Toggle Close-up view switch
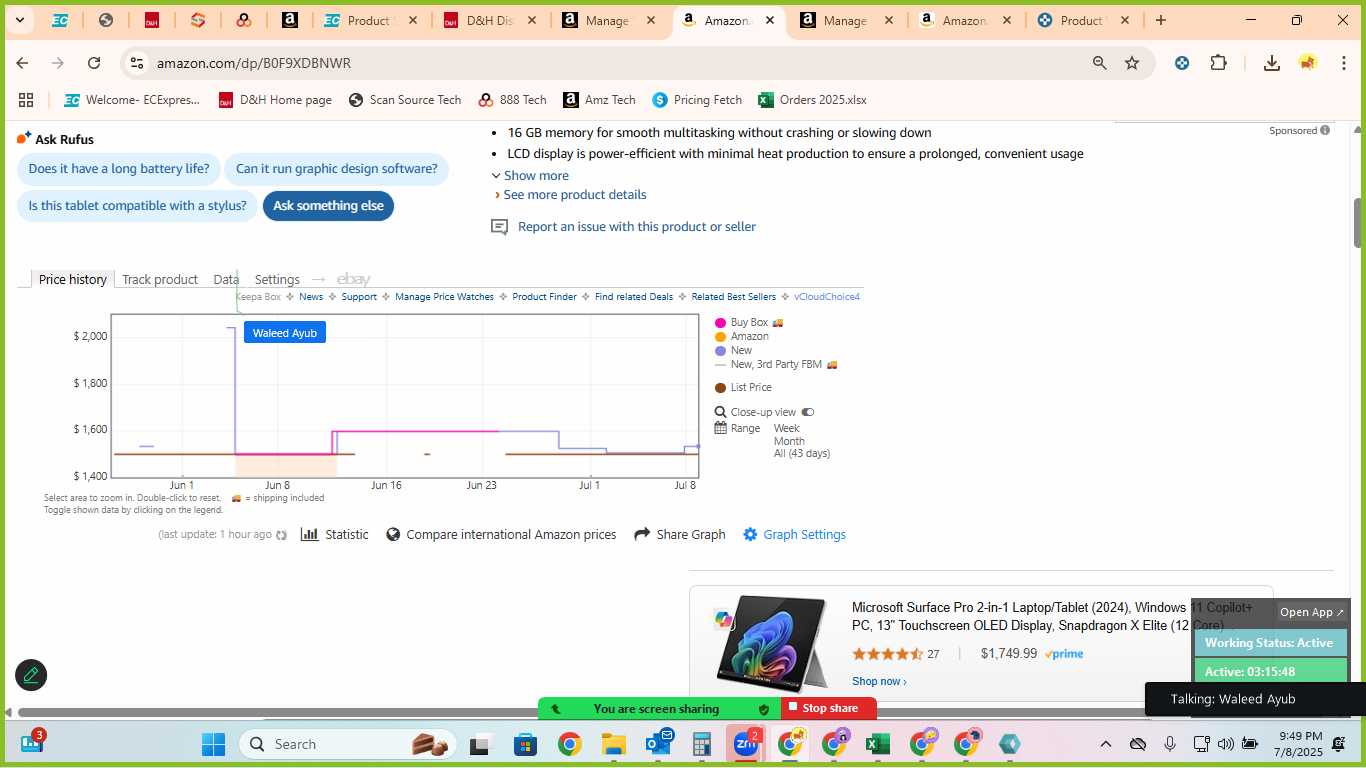 tap(808, 412)
